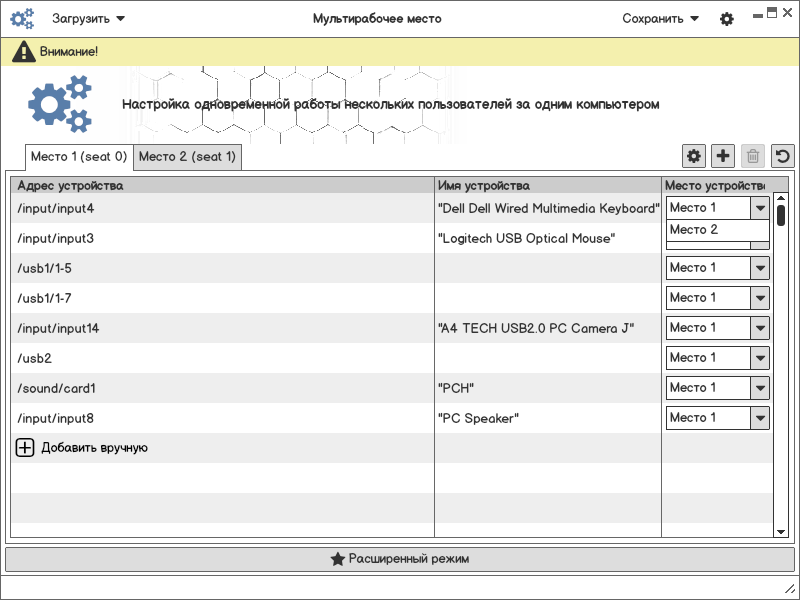Click the scrollbar up arrow

(x=781, y=198)
